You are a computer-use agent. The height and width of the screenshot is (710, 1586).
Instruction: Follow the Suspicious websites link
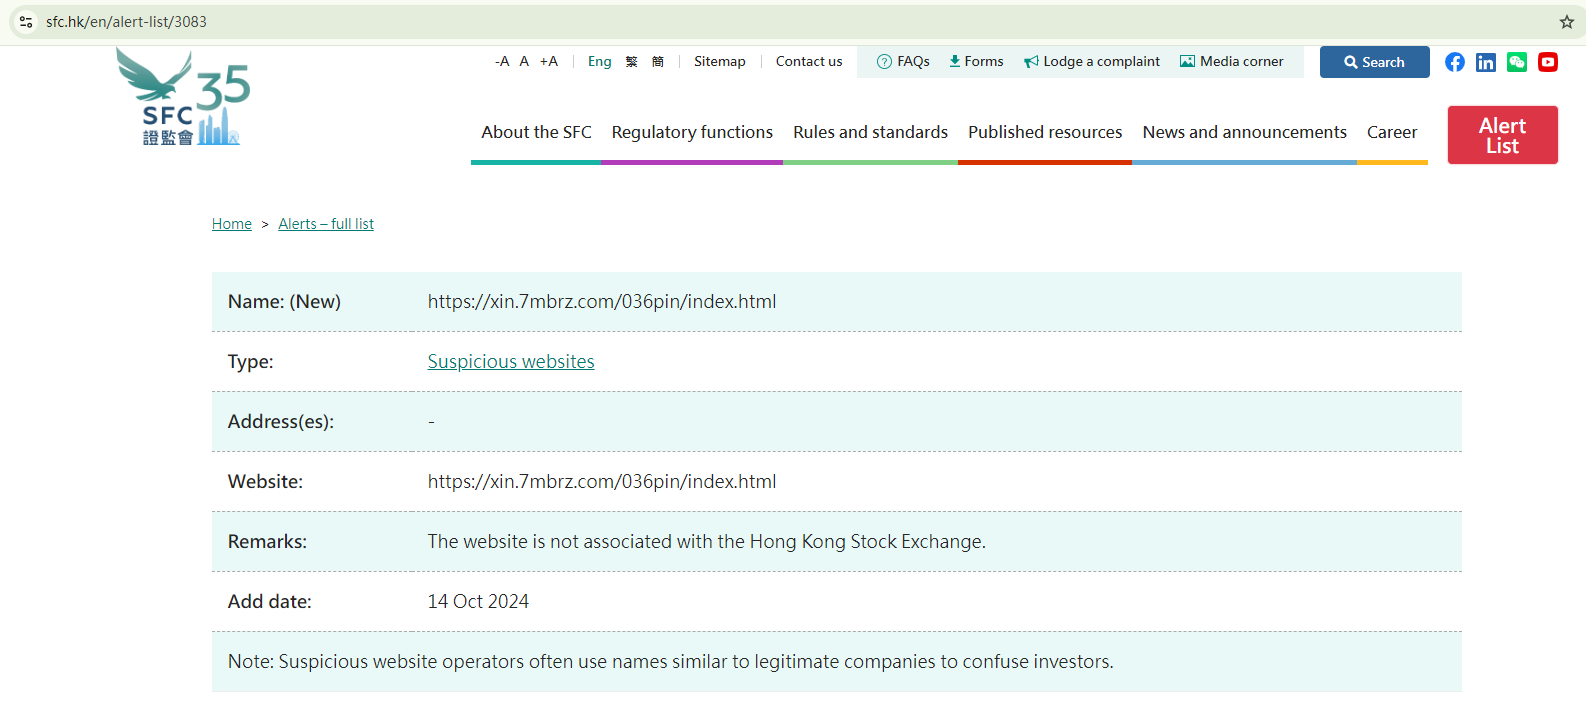coord(511,362)
